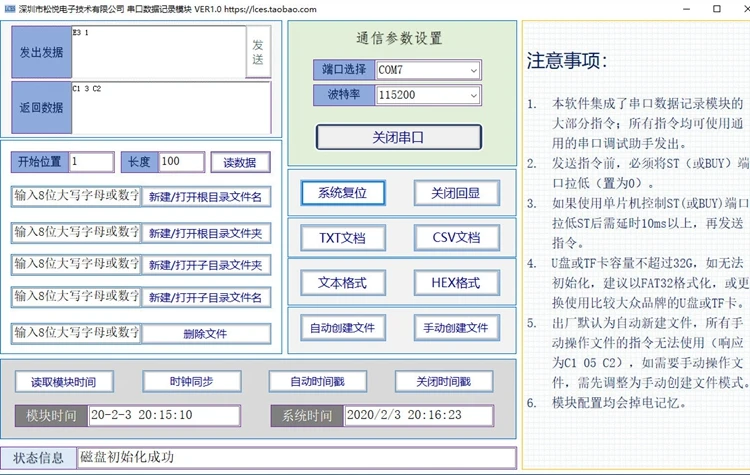
Task: Click the application icon in the title bar
Action: pos(10,9)
